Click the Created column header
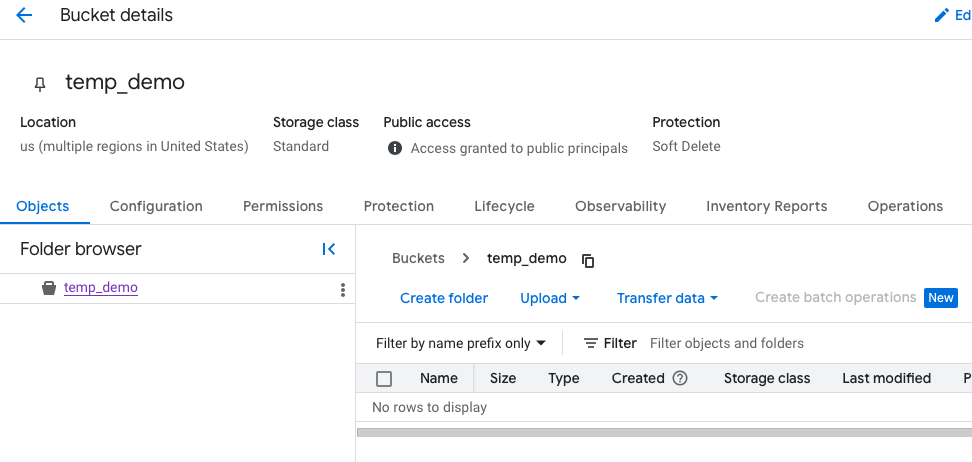972x462 pixels. [638, 378]
